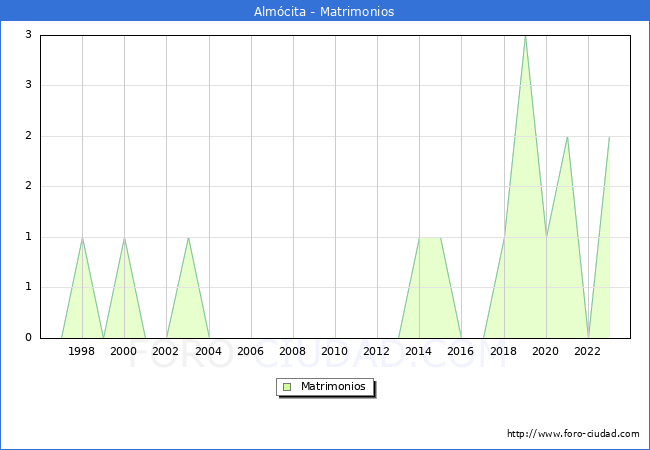The image size is (650, 450).
Task: Select the 2022 x-axis year label
Action: [588, 352]
